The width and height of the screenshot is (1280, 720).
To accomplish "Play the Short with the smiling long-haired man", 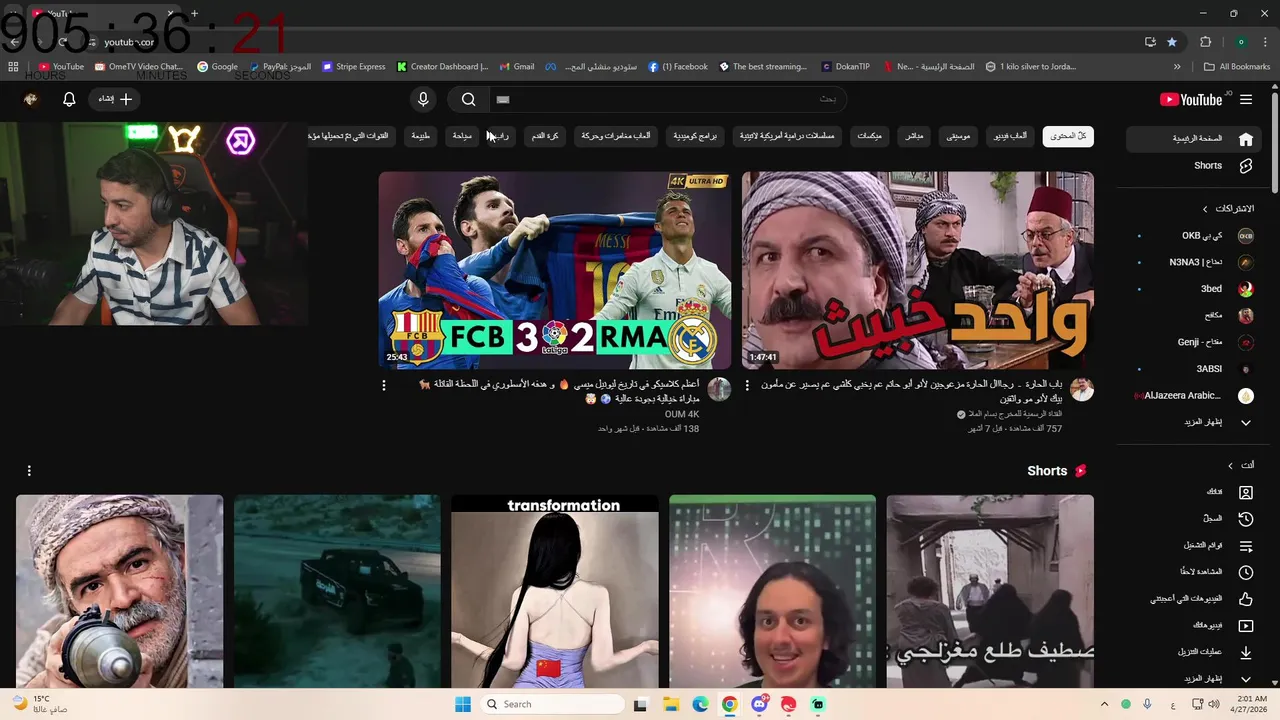I will (x=773, y=591).
